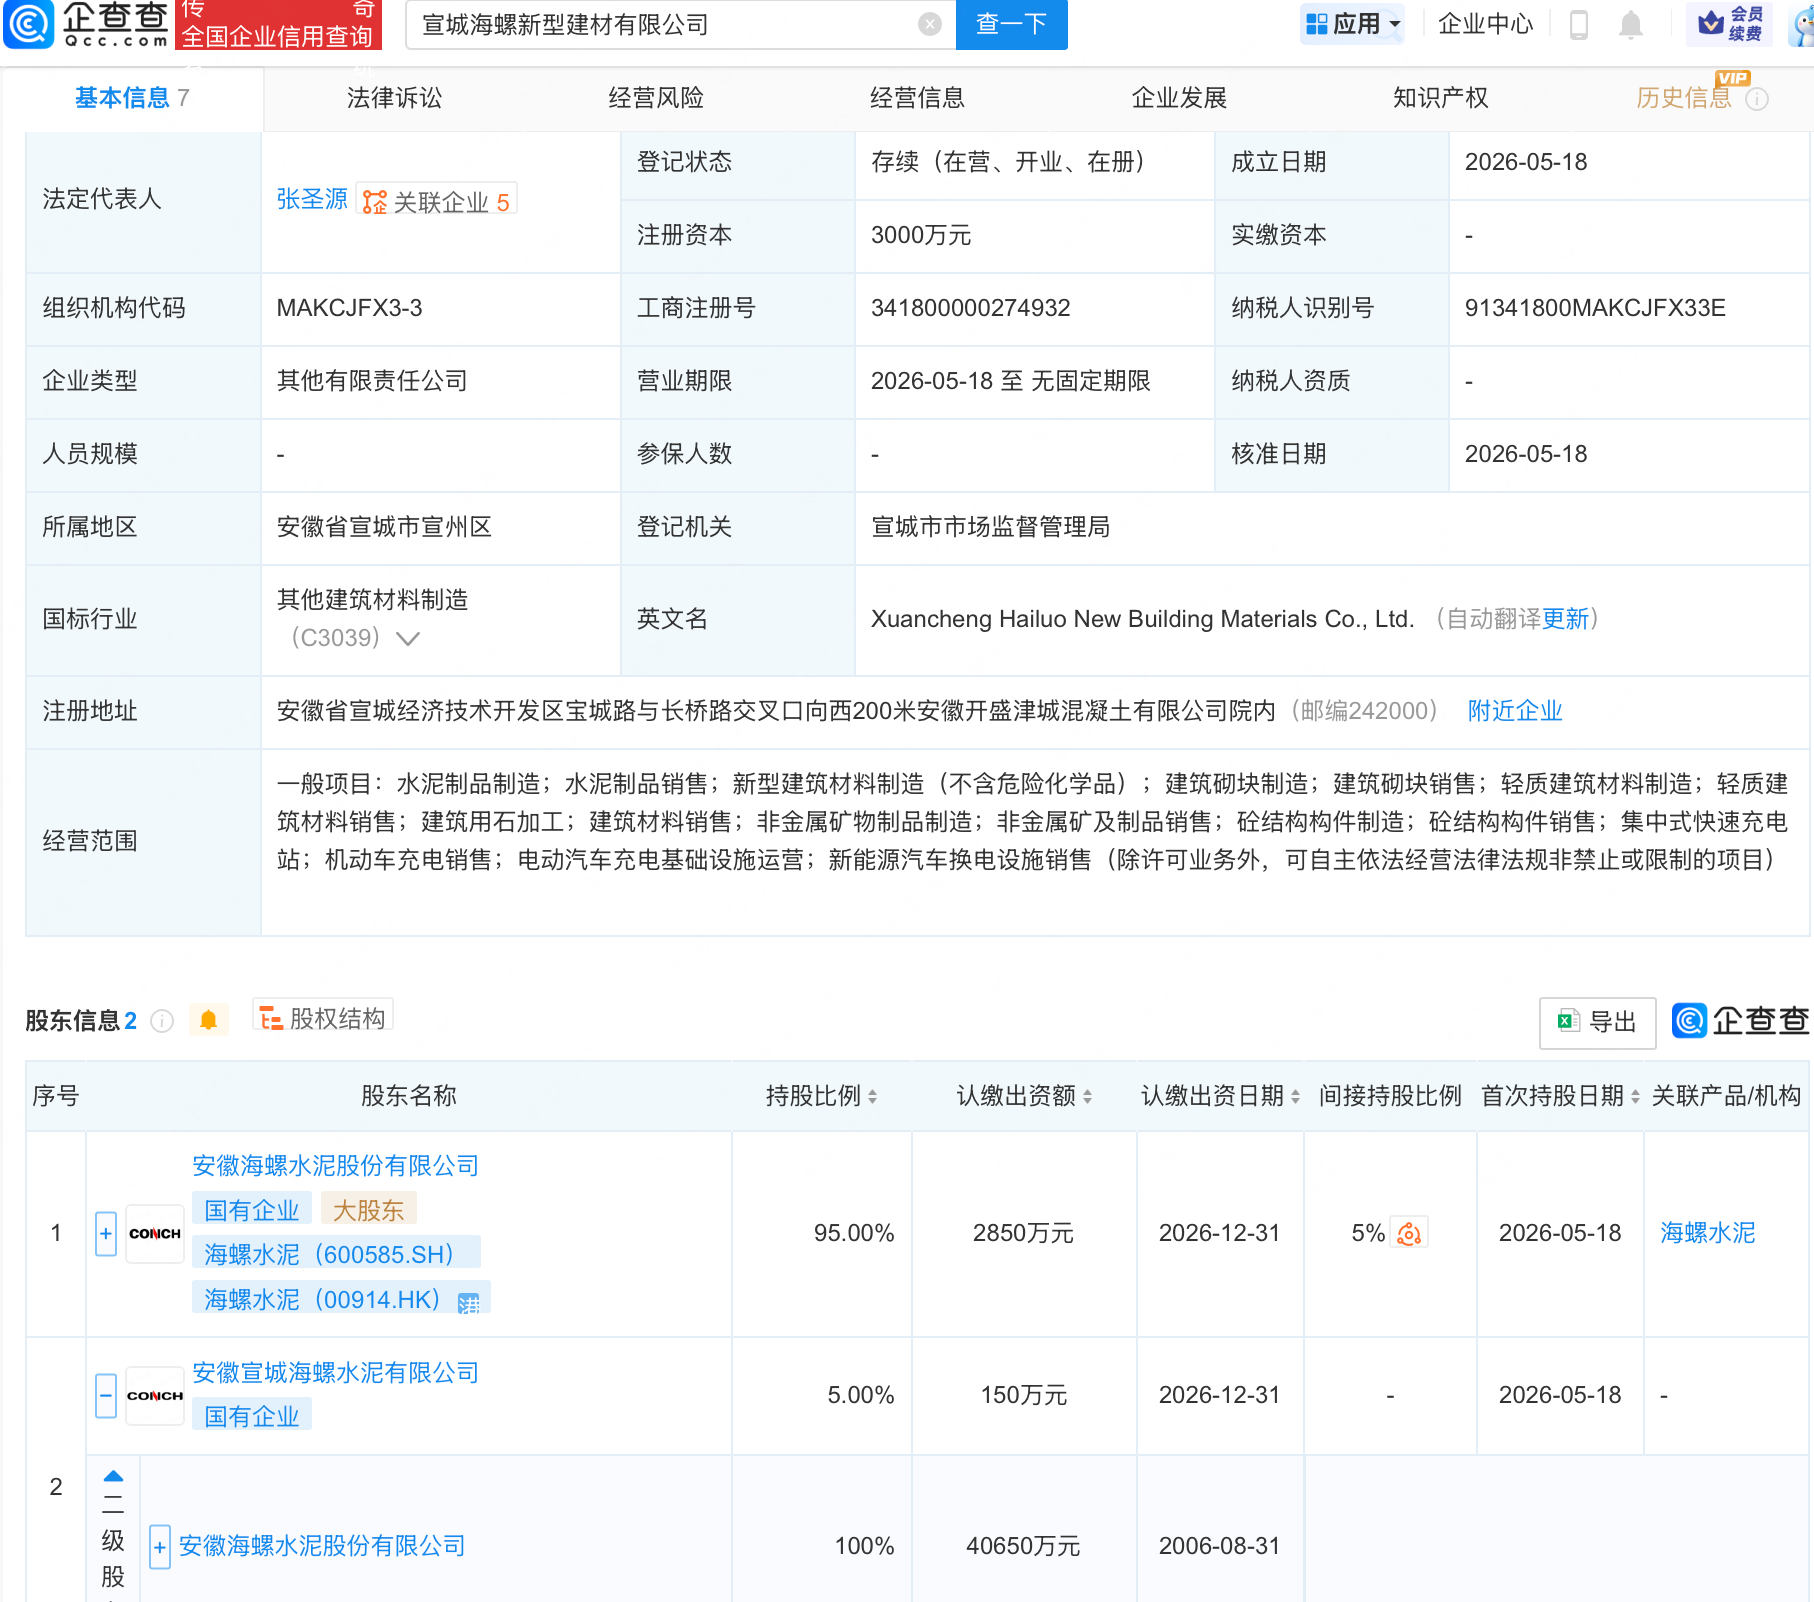Click the 导出 export button
The width and height of the screenshot is (1814, 1602).
pyautogui.click(x=1597, y=1022)
